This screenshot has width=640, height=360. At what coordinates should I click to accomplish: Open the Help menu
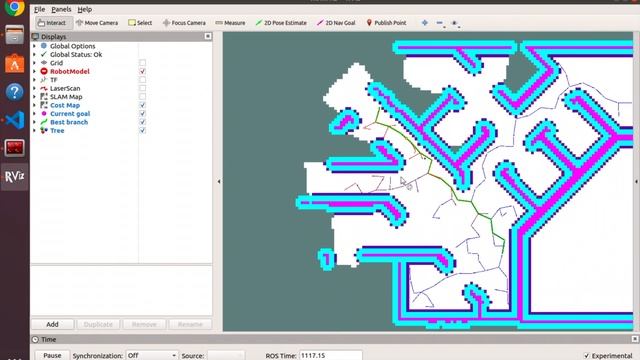84,9
